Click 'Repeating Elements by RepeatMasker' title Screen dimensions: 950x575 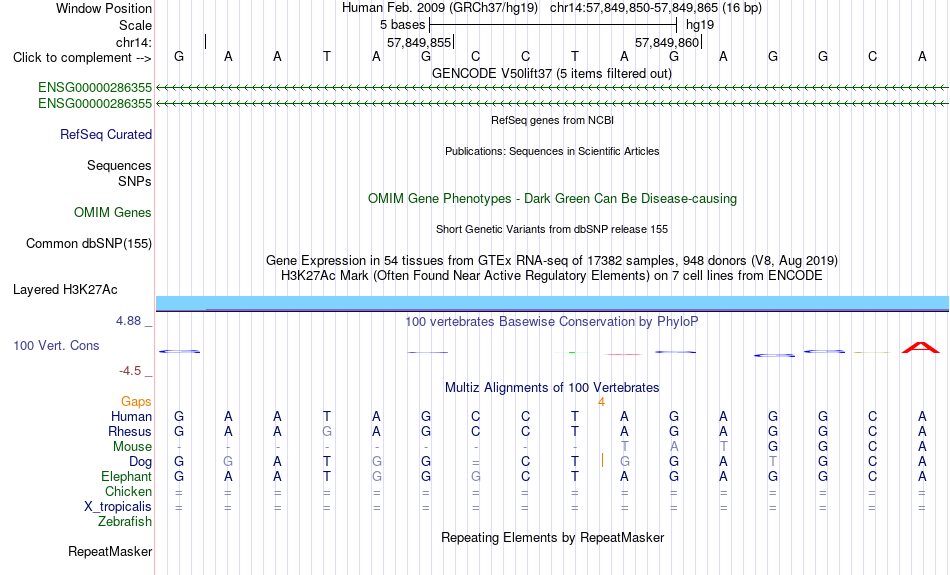(x=553, y=537)
